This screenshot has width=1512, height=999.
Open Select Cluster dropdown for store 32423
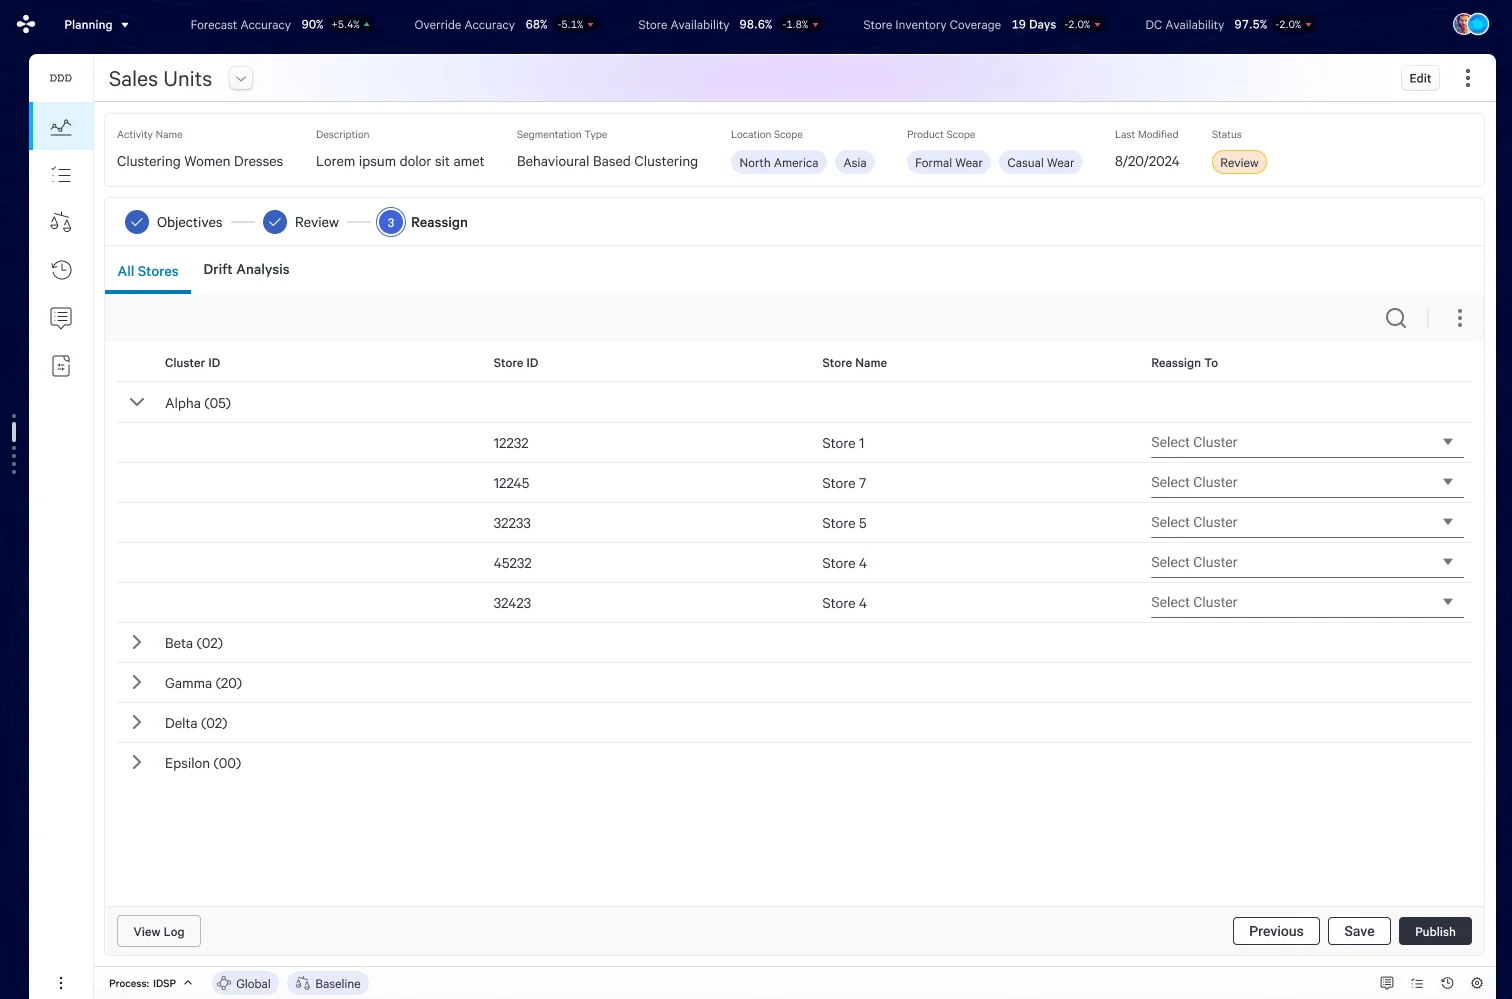tap(1307, 603)
